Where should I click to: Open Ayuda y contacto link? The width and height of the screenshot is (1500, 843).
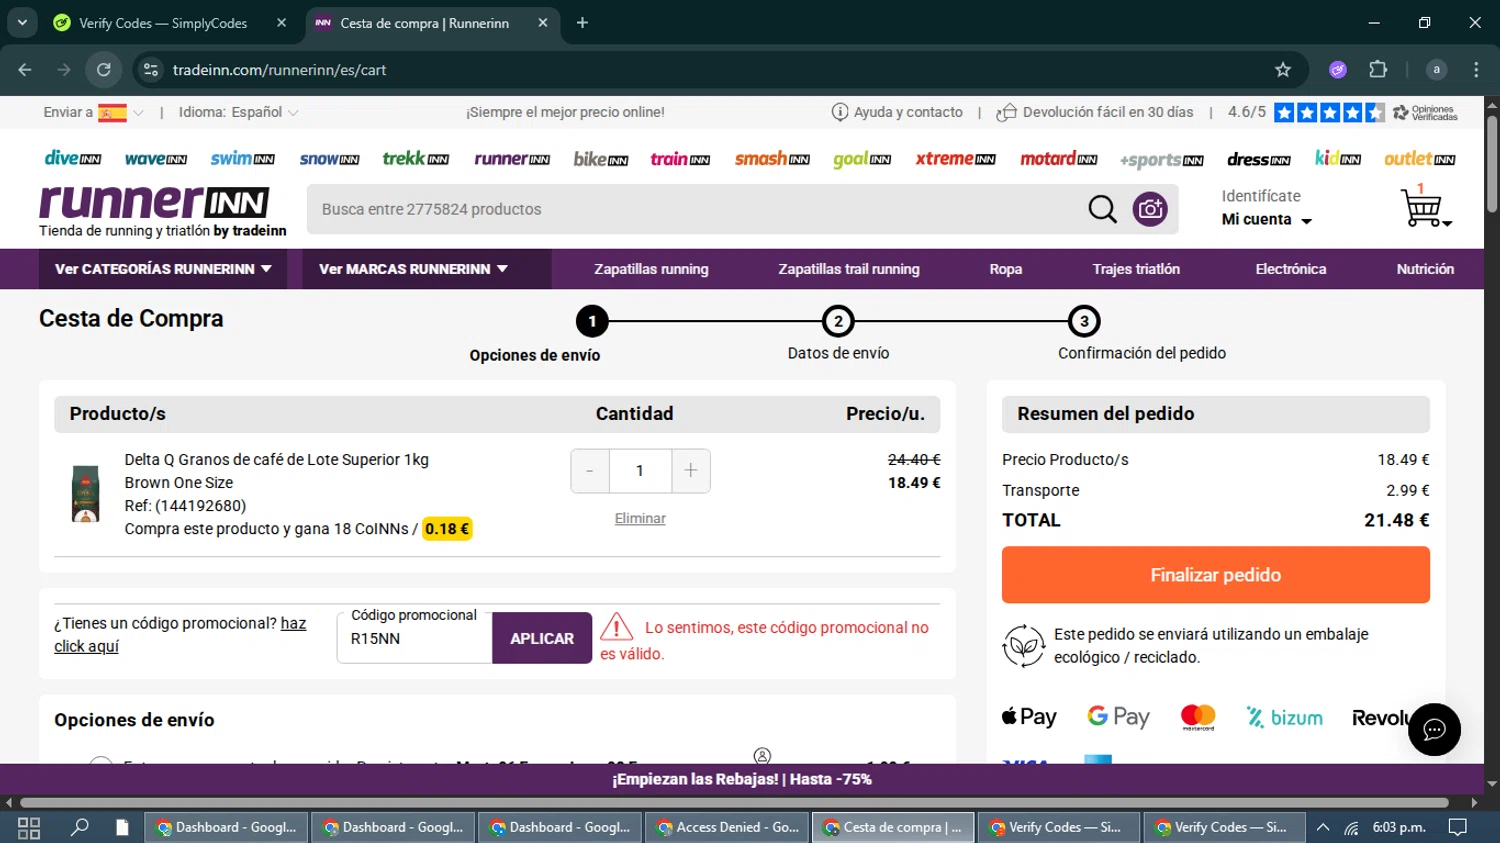tap(897, 112)
